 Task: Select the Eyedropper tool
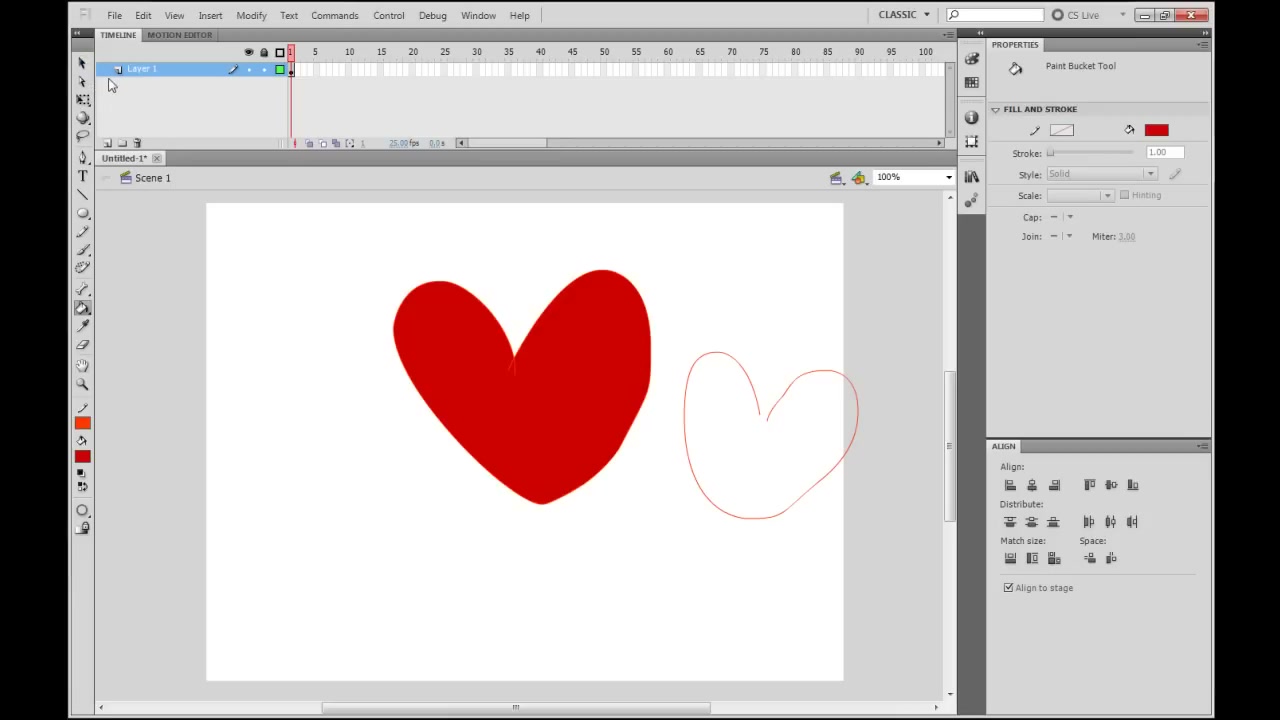coord(82,325)
